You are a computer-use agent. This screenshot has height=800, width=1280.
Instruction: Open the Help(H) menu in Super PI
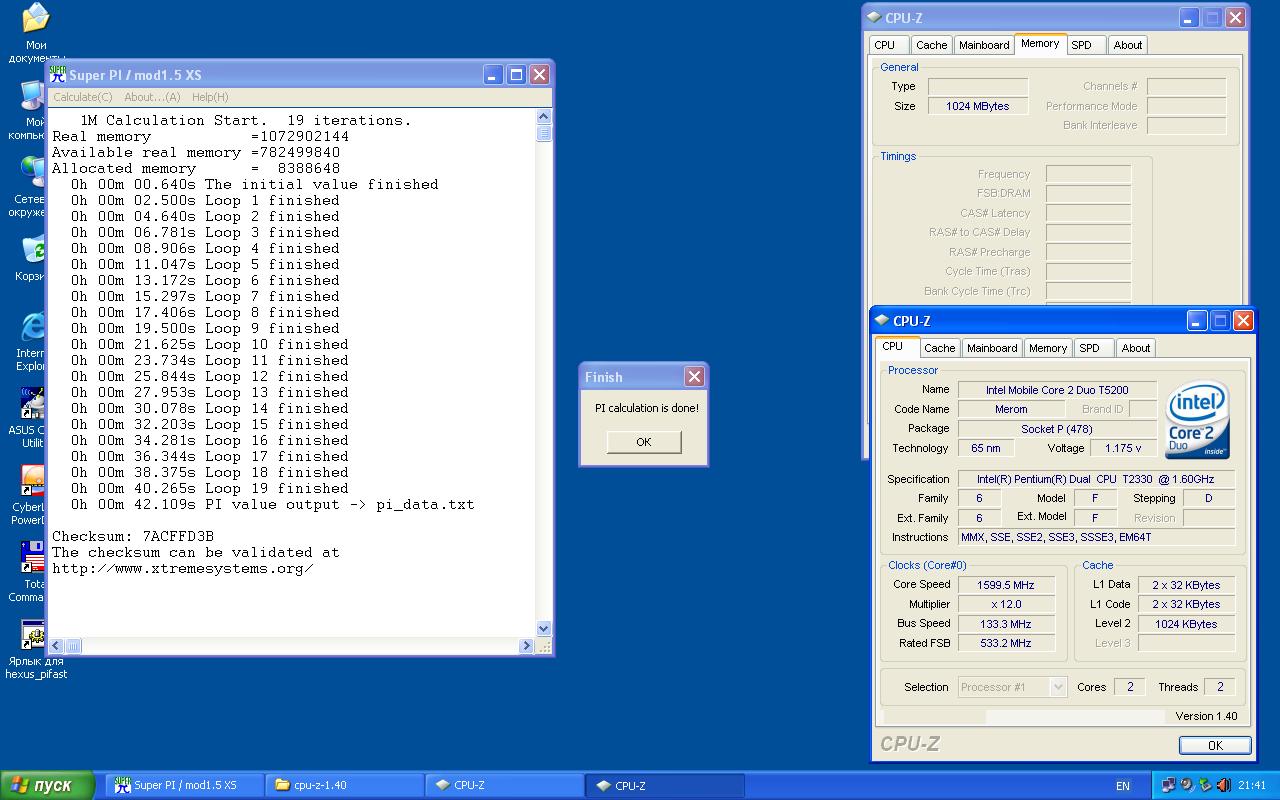tap(210, 97)
